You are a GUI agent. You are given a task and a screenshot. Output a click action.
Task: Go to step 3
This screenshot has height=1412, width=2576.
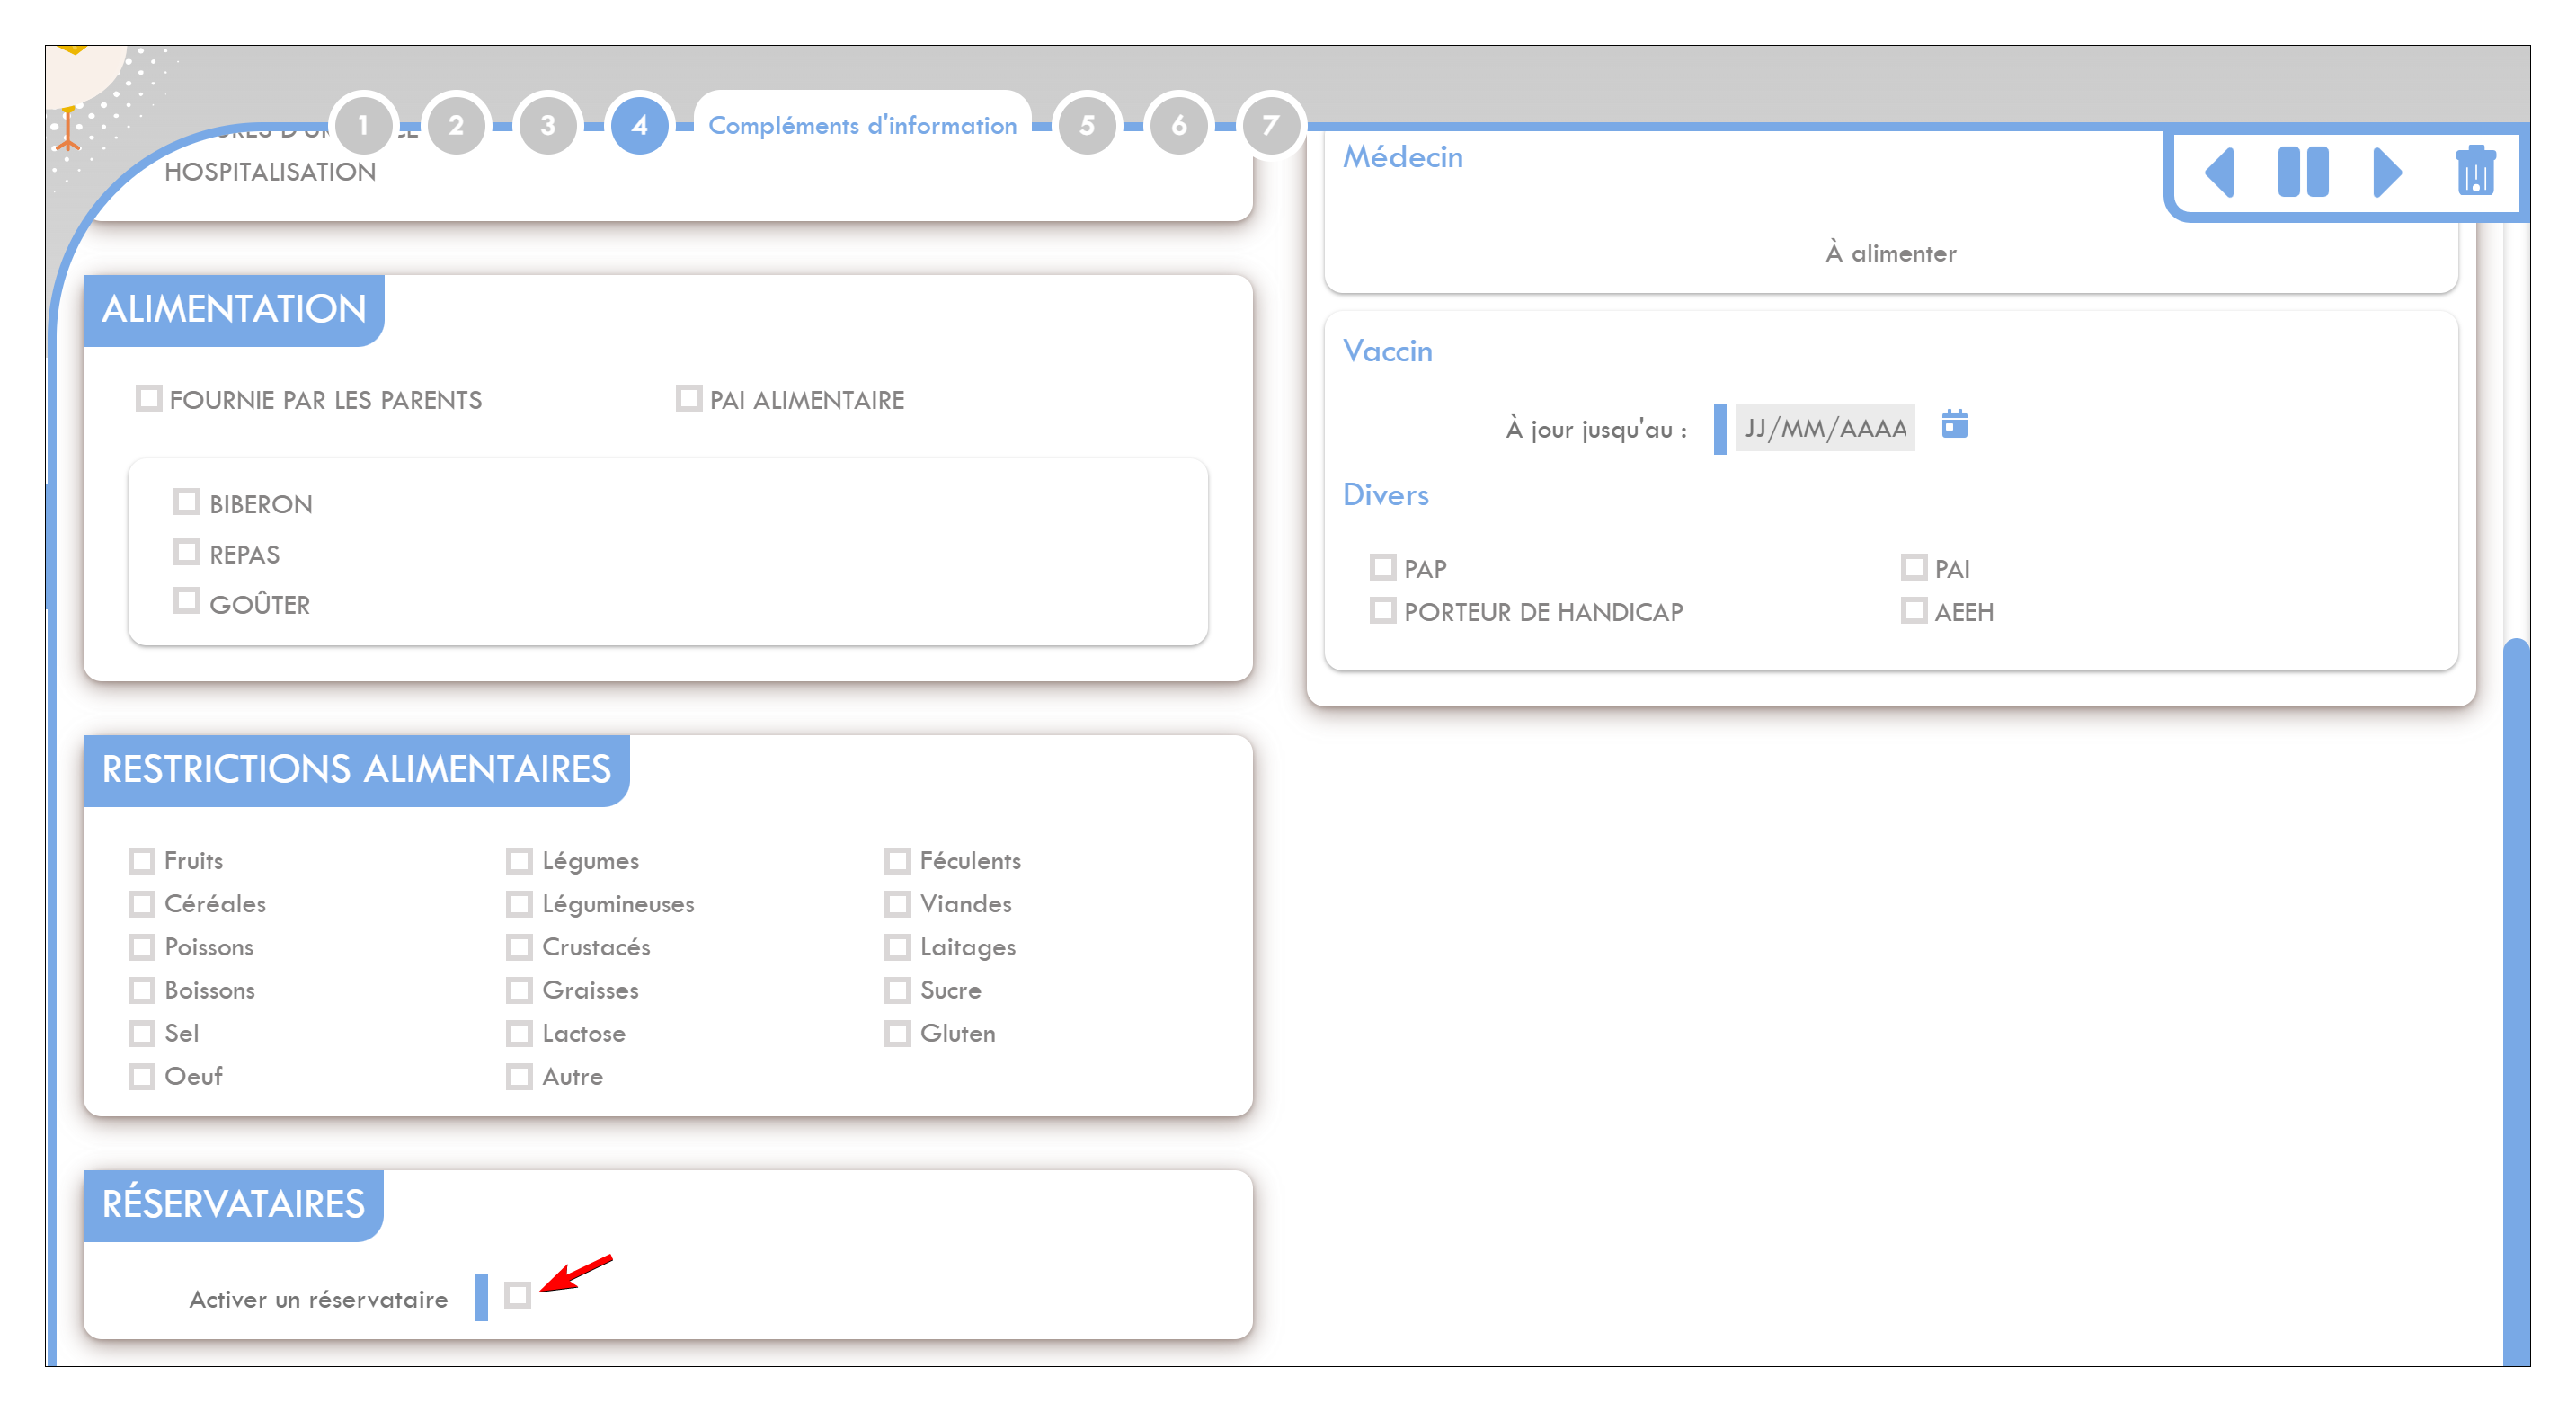coord(547,125)
